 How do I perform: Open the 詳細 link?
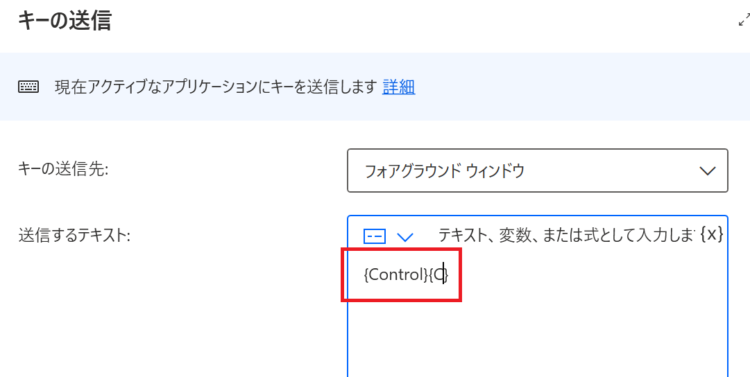[398, 87]
